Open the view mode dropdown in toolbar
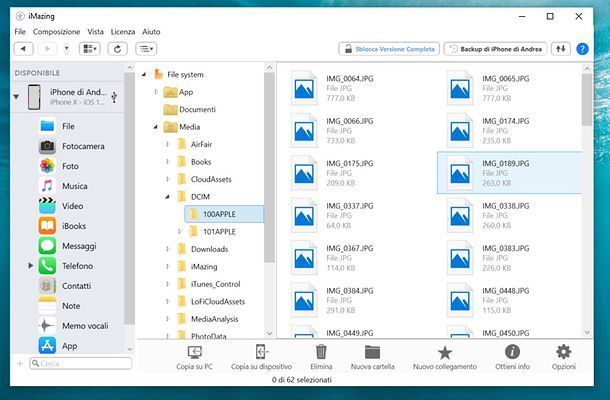610x400 pixels. tap(92, 48)
